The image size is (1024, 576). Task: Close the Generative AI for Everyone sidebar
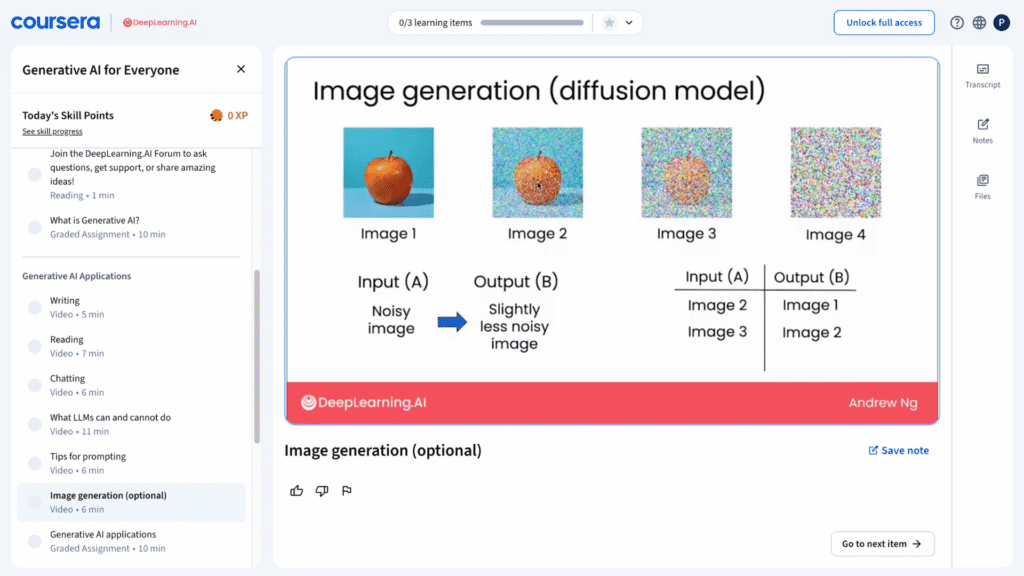tap(241, 69)
